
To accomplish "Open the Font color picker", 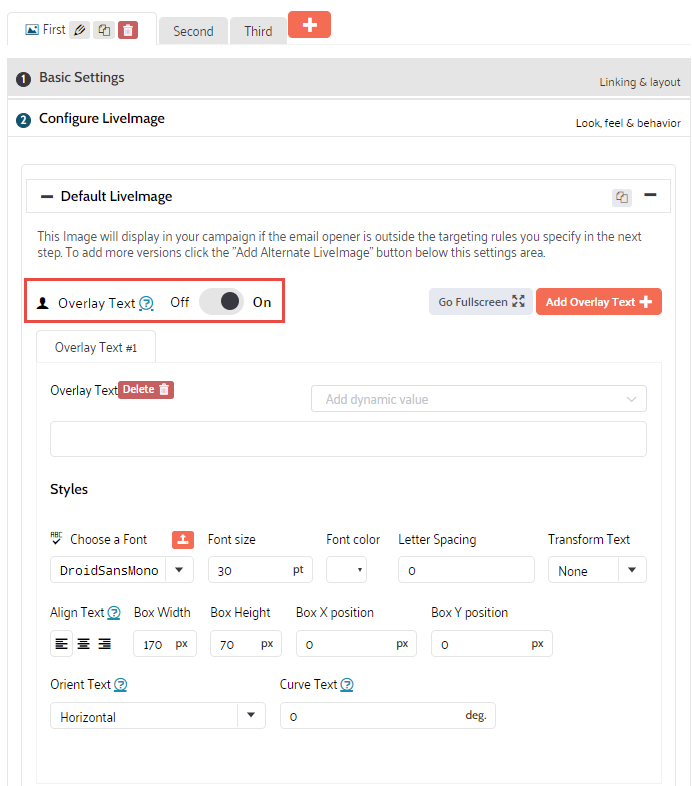I will [346, 570].
